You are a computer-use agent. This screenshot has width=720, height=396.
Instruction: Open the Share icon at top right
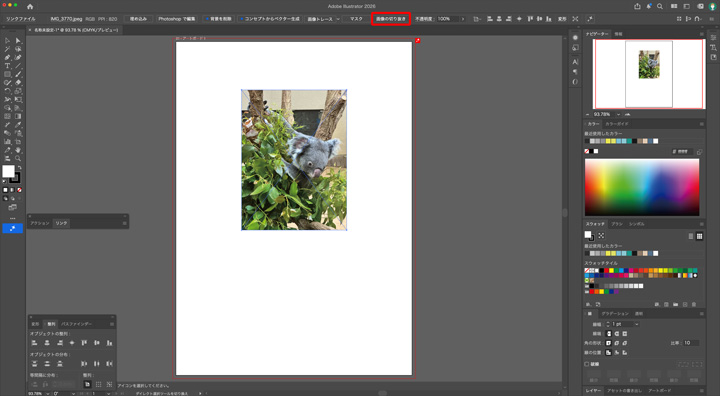[x=637, y=6]
